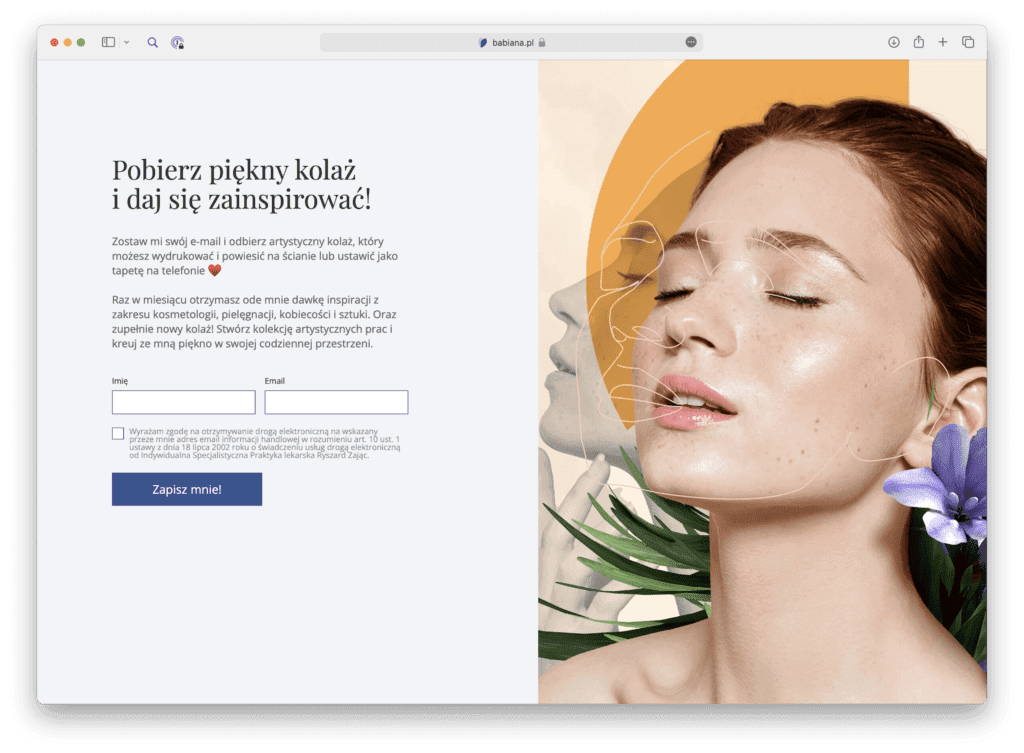Toggle the Safari sidebar icon

click(108, 42)
